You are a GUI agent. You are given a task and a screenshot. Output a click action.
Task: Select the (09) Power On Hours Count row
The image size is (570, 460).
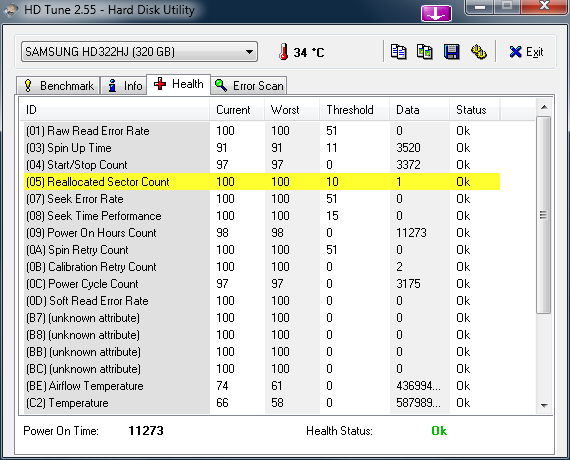[262, 233]
